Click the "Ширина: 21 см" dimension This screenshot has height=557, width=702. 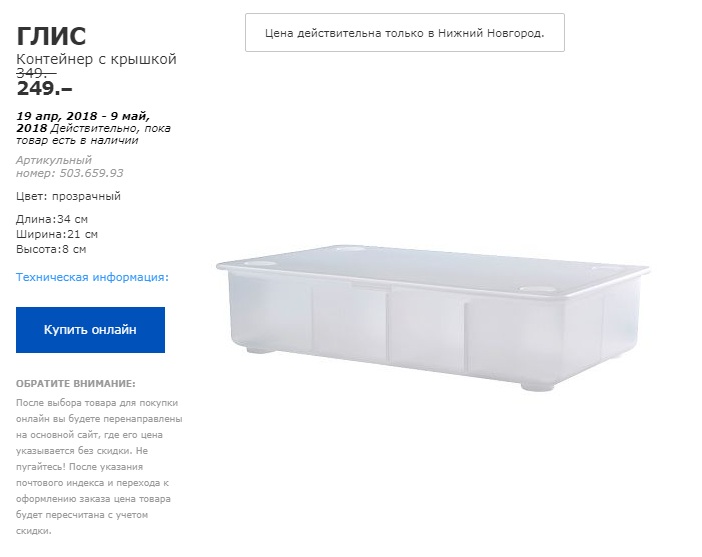[57, 233]
